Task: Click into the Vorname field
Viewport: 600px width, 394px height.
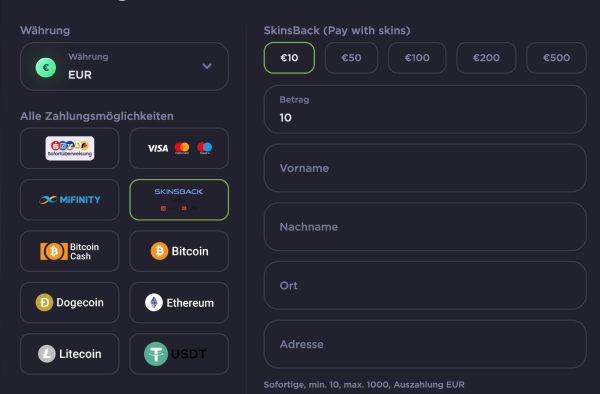Action: click(x=425, y=168)
